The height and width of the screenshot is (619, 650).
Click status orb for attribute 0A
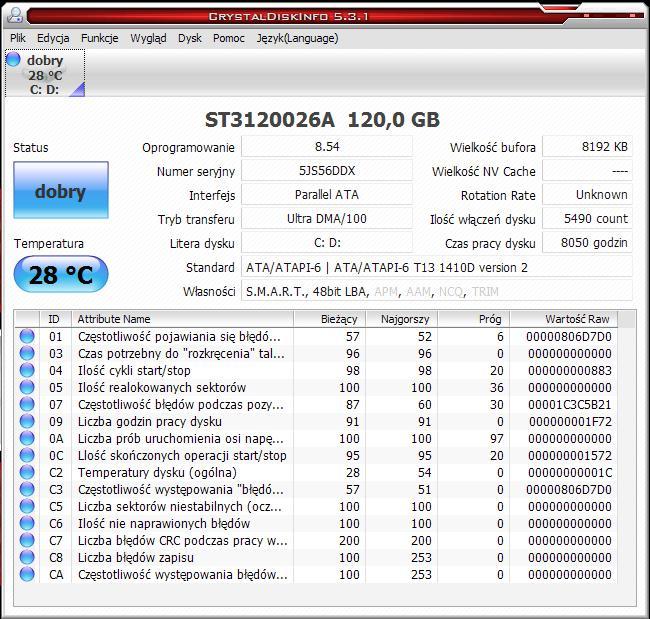(x=27, y=438)
